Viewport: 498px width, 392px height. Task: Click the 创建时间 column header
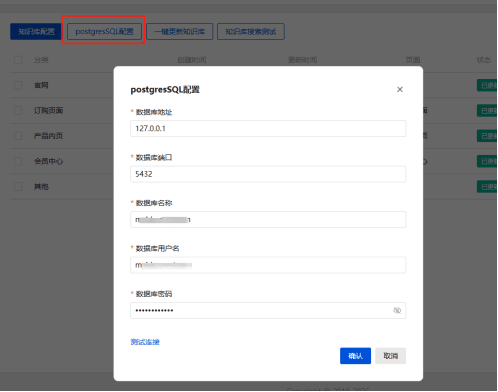click(x=192, y=60)
